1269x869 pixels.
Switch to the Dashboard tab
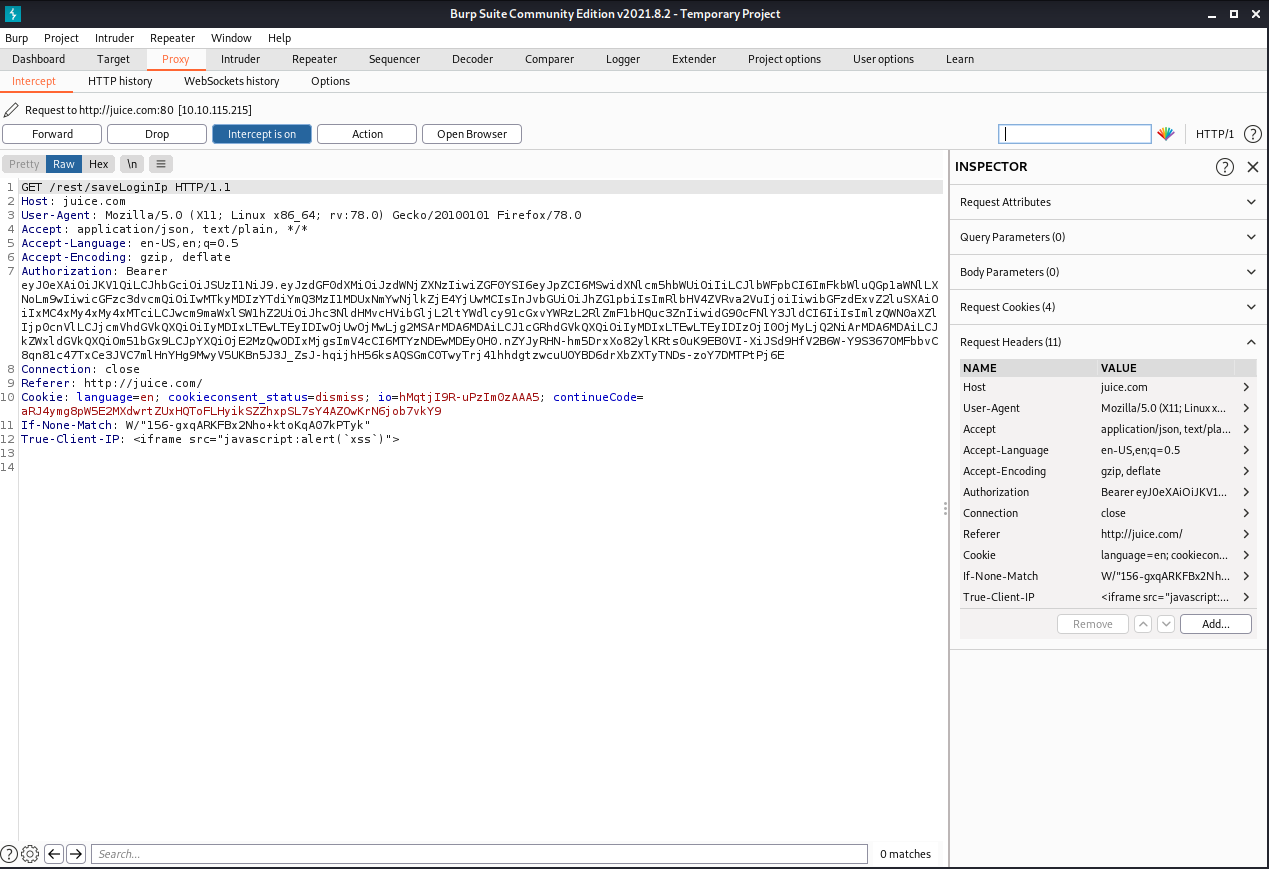coord(39,59)
